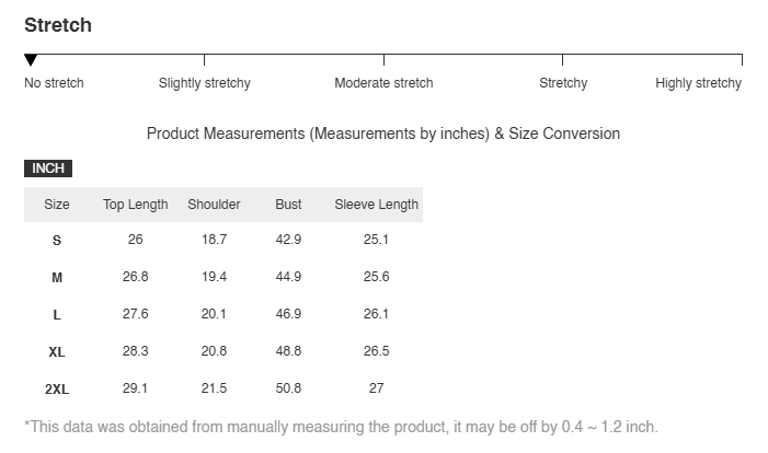Click the manual measurement disclaimer note
This screenshot has width=768, height=453.
coord(341,427)
